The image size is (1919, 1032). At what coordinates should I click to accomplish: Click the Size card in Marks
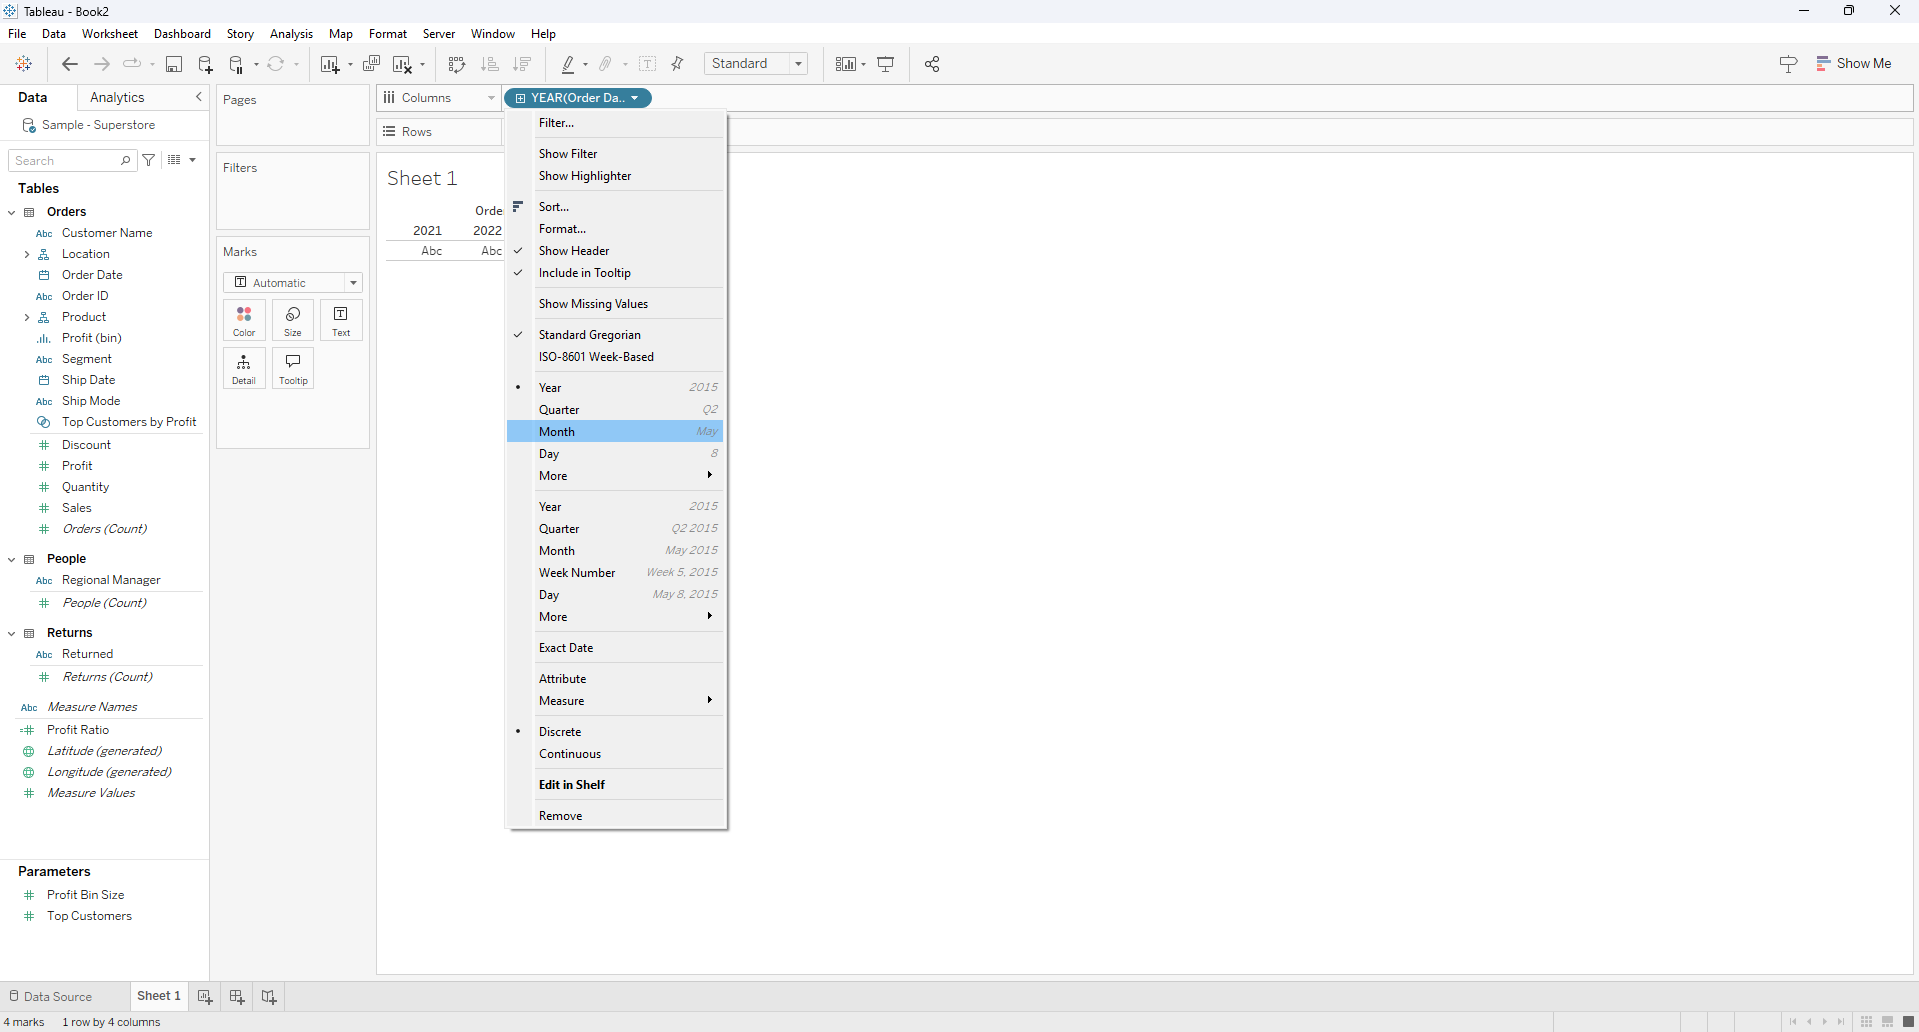coord(293,320)
